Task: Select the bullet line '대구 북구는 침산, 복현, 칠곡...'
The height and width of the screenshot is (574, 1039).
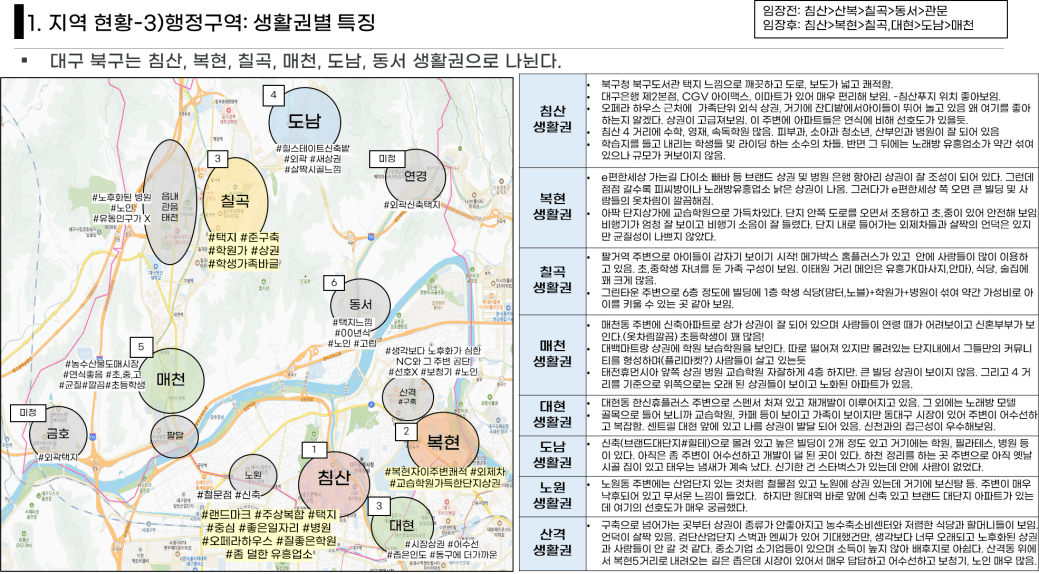Action: click(x=305, y=62)
